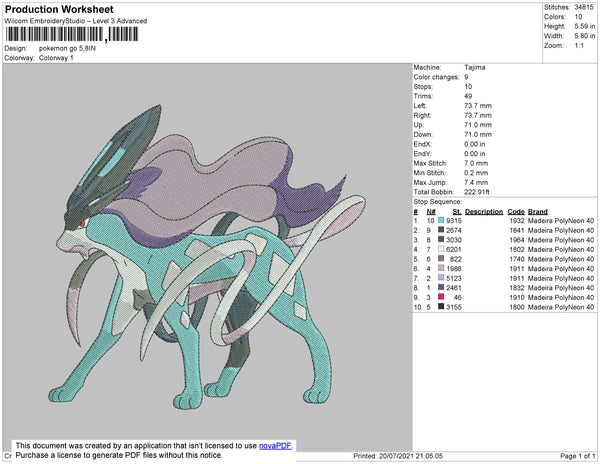The height and width of the screenshot is (464, 600).
Task: Click the dark slate swatch for code 1841
Action: [441, 230]
